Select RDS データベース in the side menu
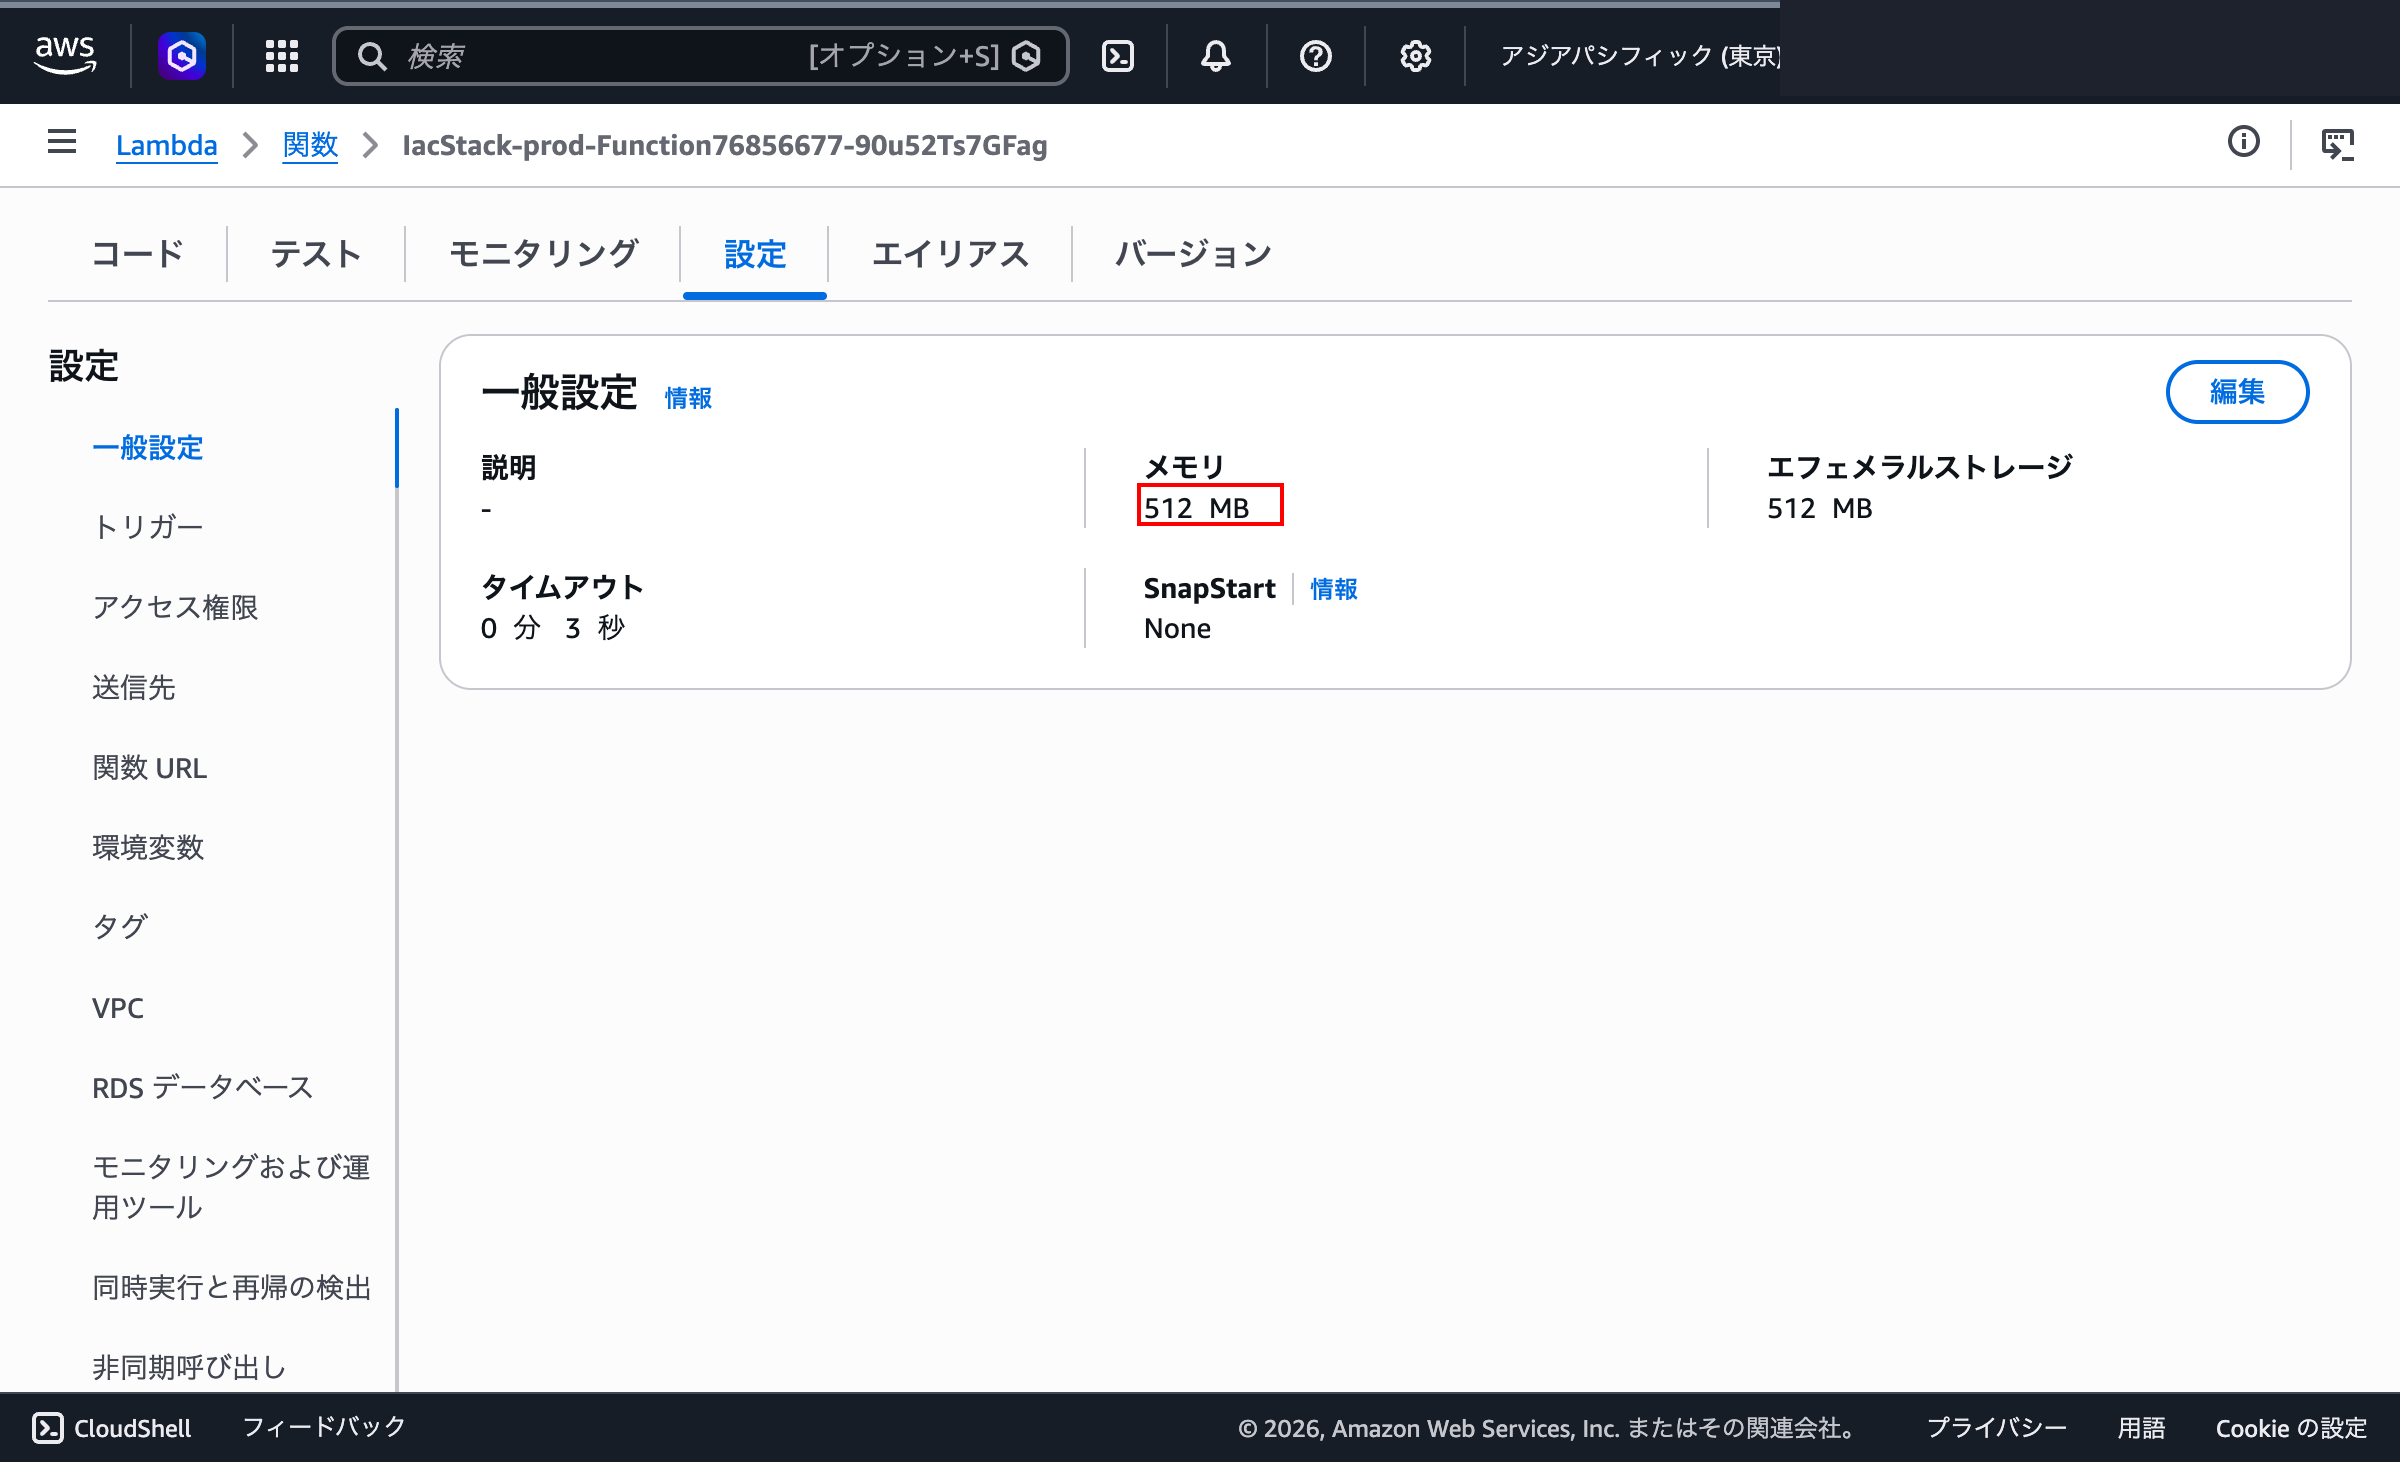This screenshot has height=1462, width=2400. [x=203, y=1087]
